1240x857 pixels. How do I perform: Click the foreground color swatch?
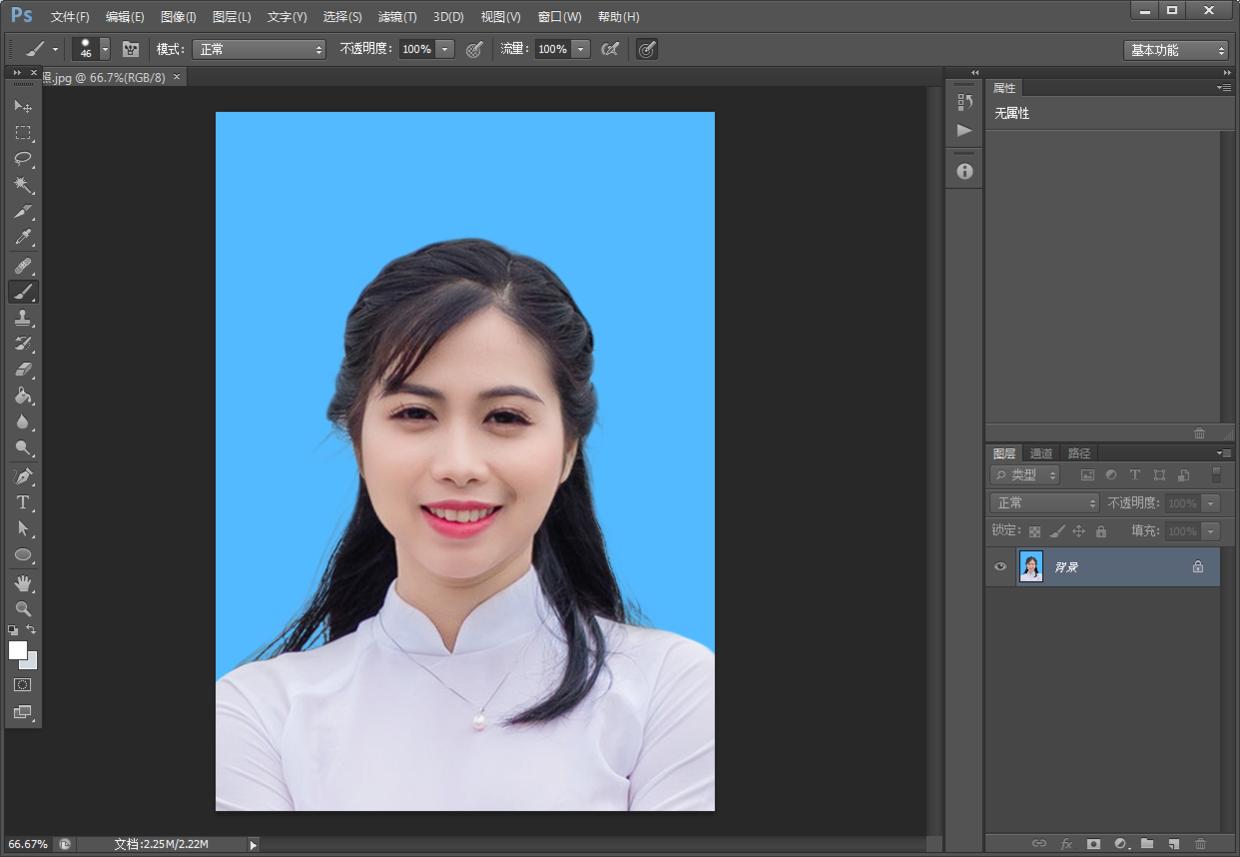coord(16,650)
